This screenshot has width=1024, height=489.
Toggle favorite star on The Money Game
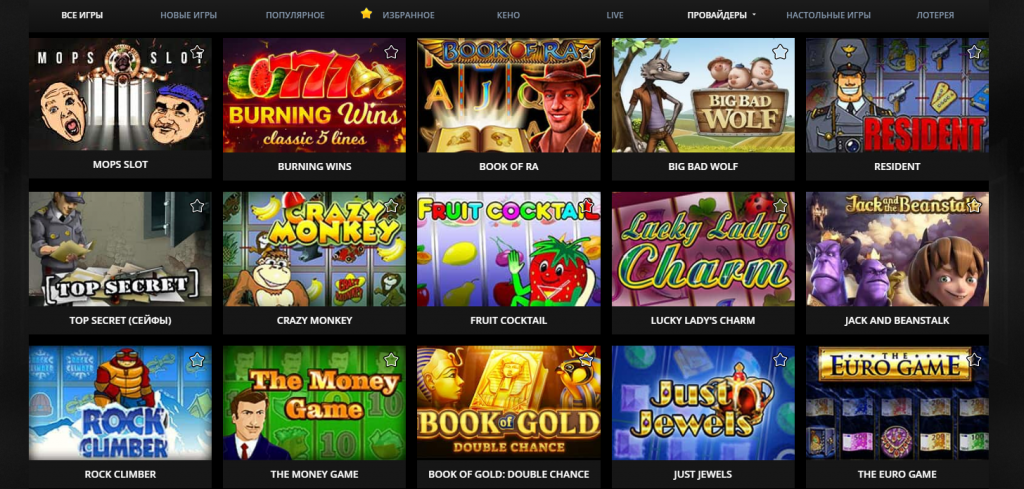[391, 360]
